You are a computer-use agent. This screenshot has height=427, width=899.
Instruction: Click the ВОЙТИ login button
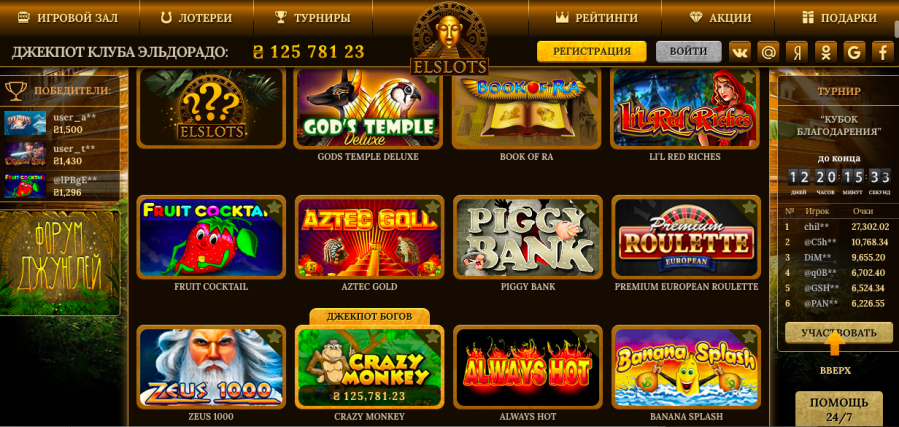coord(689,52)
